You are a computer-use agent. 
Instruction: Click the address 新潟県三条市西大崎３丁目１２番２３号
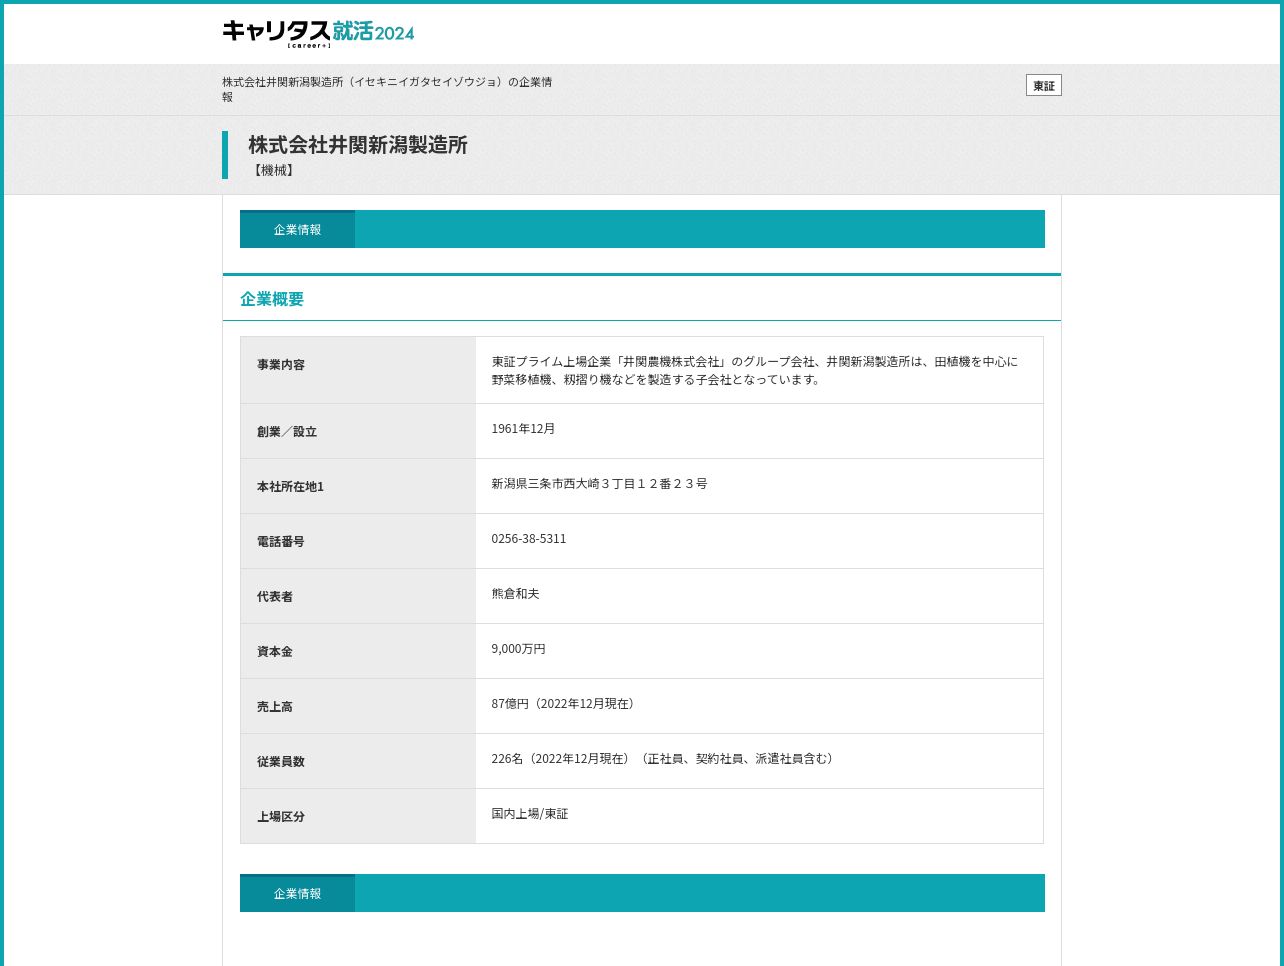point(599,484)
